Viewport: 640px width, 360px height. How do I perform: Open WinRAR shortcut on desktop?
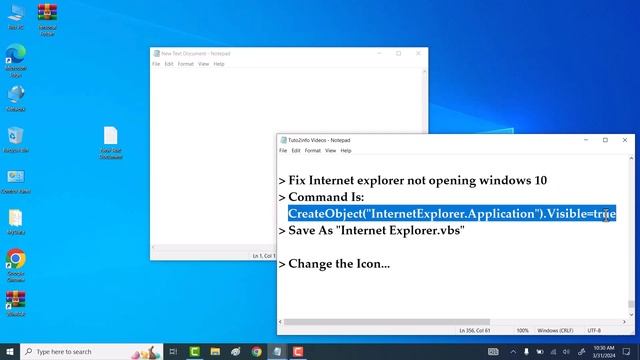(16, 304)
